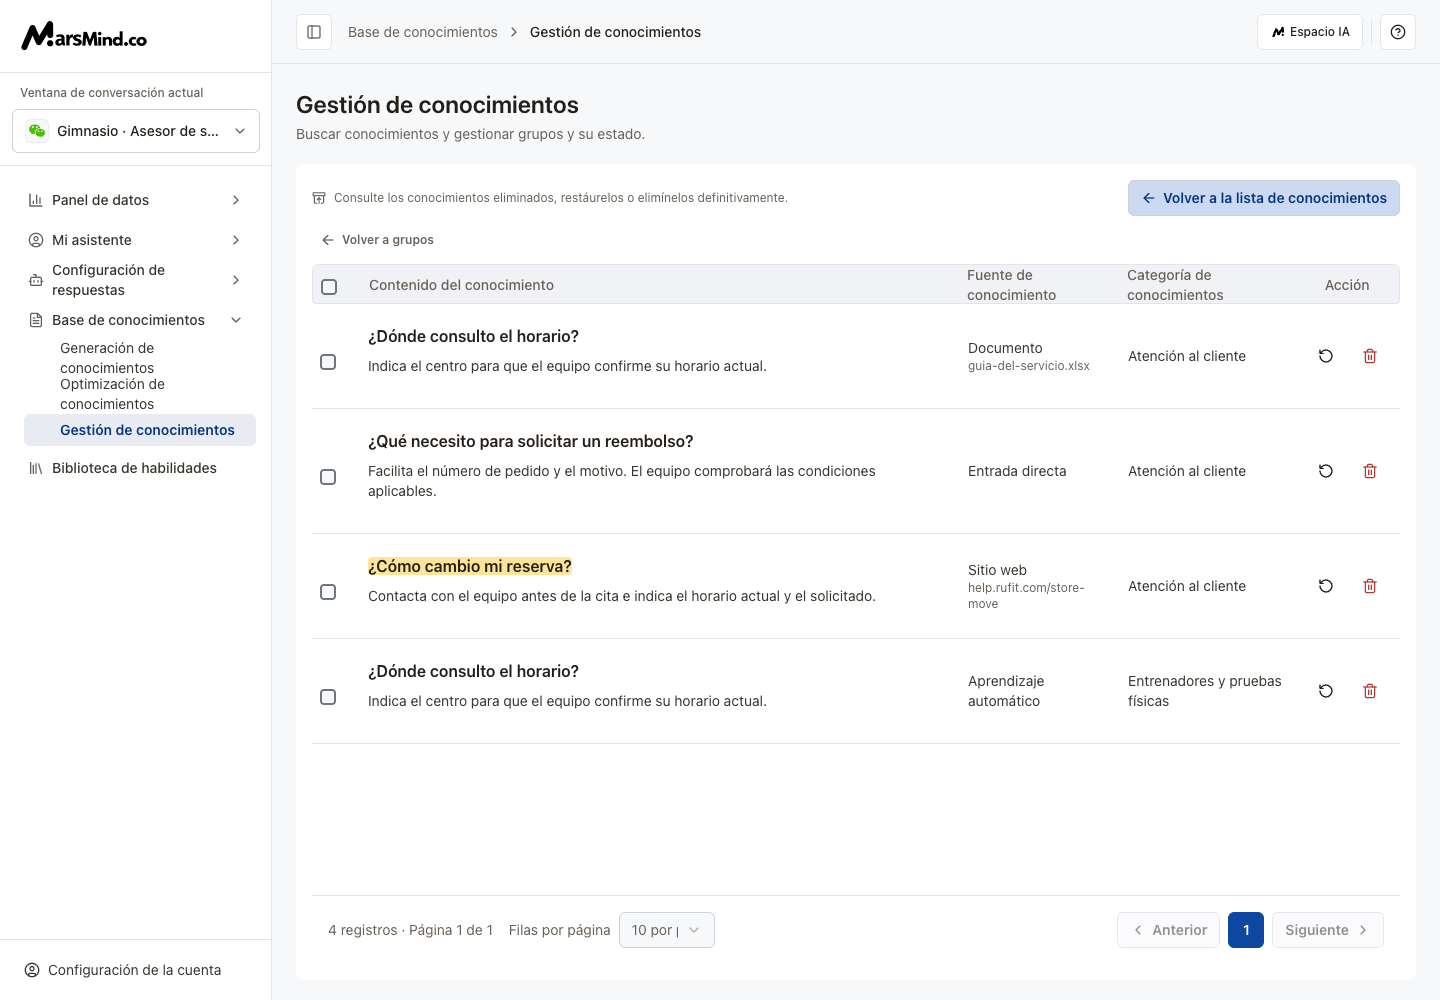
Task: Click the Anterior pagination button
Action: point(1168,930)
